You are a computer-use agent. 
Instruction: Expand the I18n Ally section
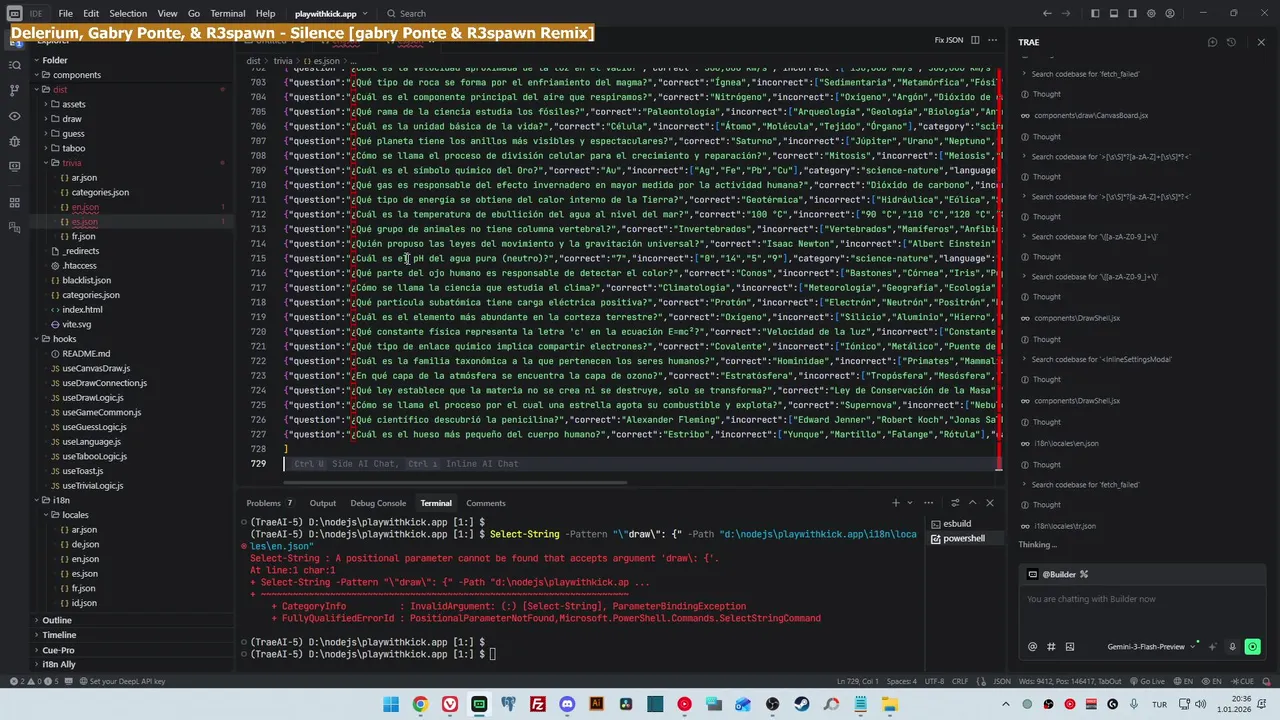(x=59, y=664)
